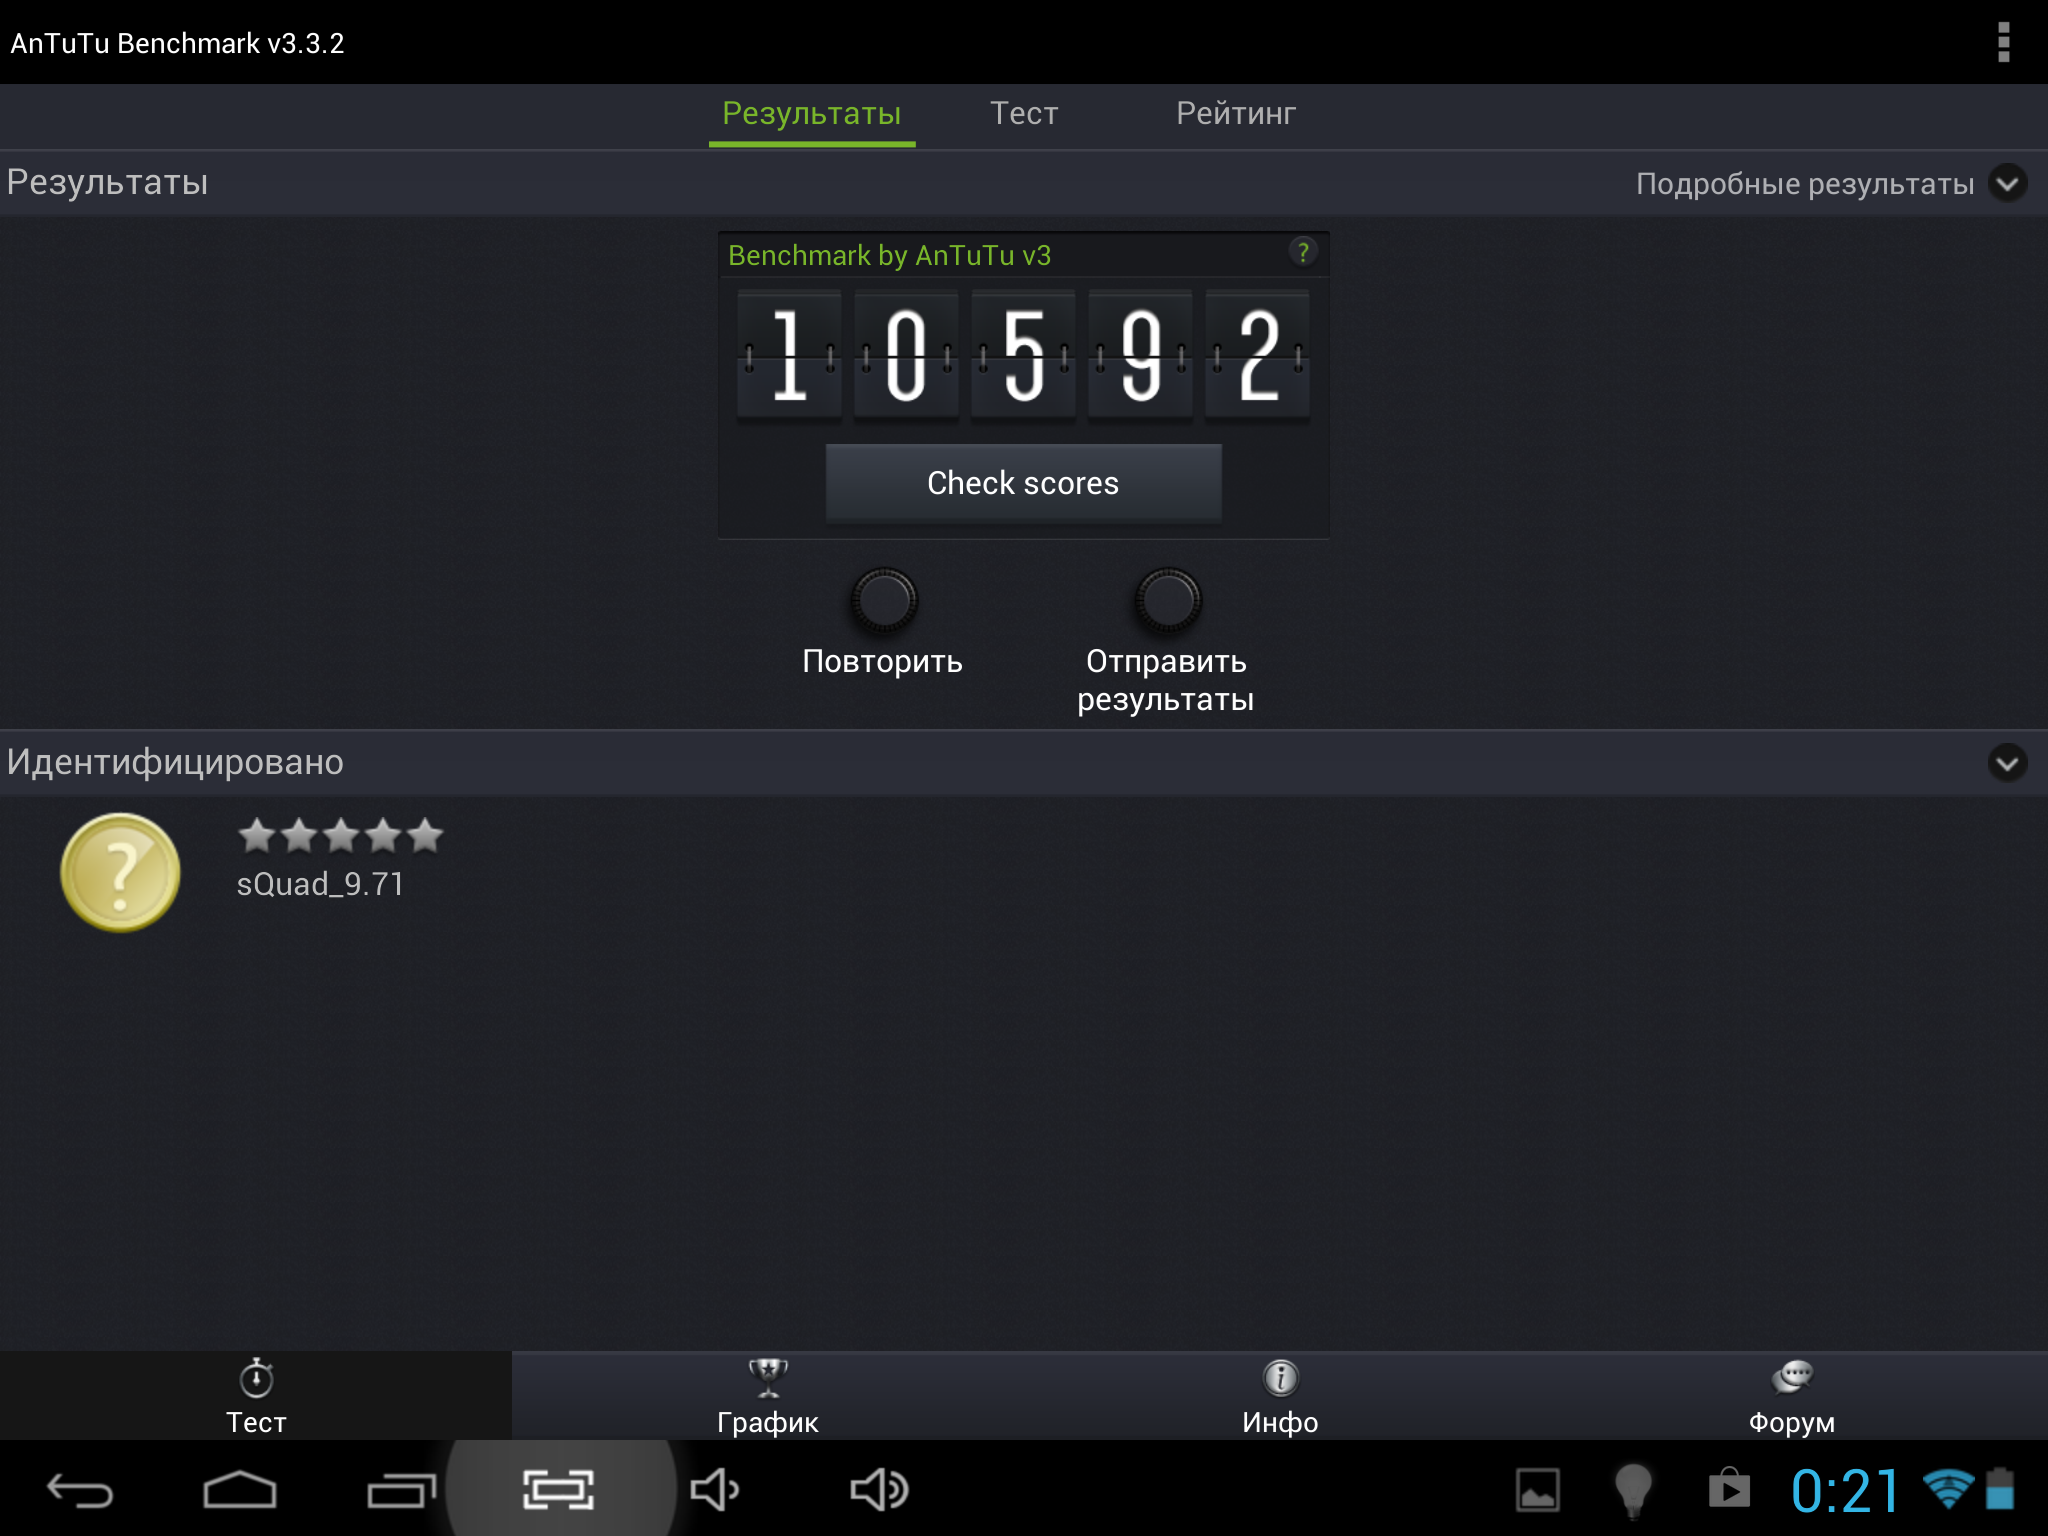Tap the Android home button

coord(240,1490)
